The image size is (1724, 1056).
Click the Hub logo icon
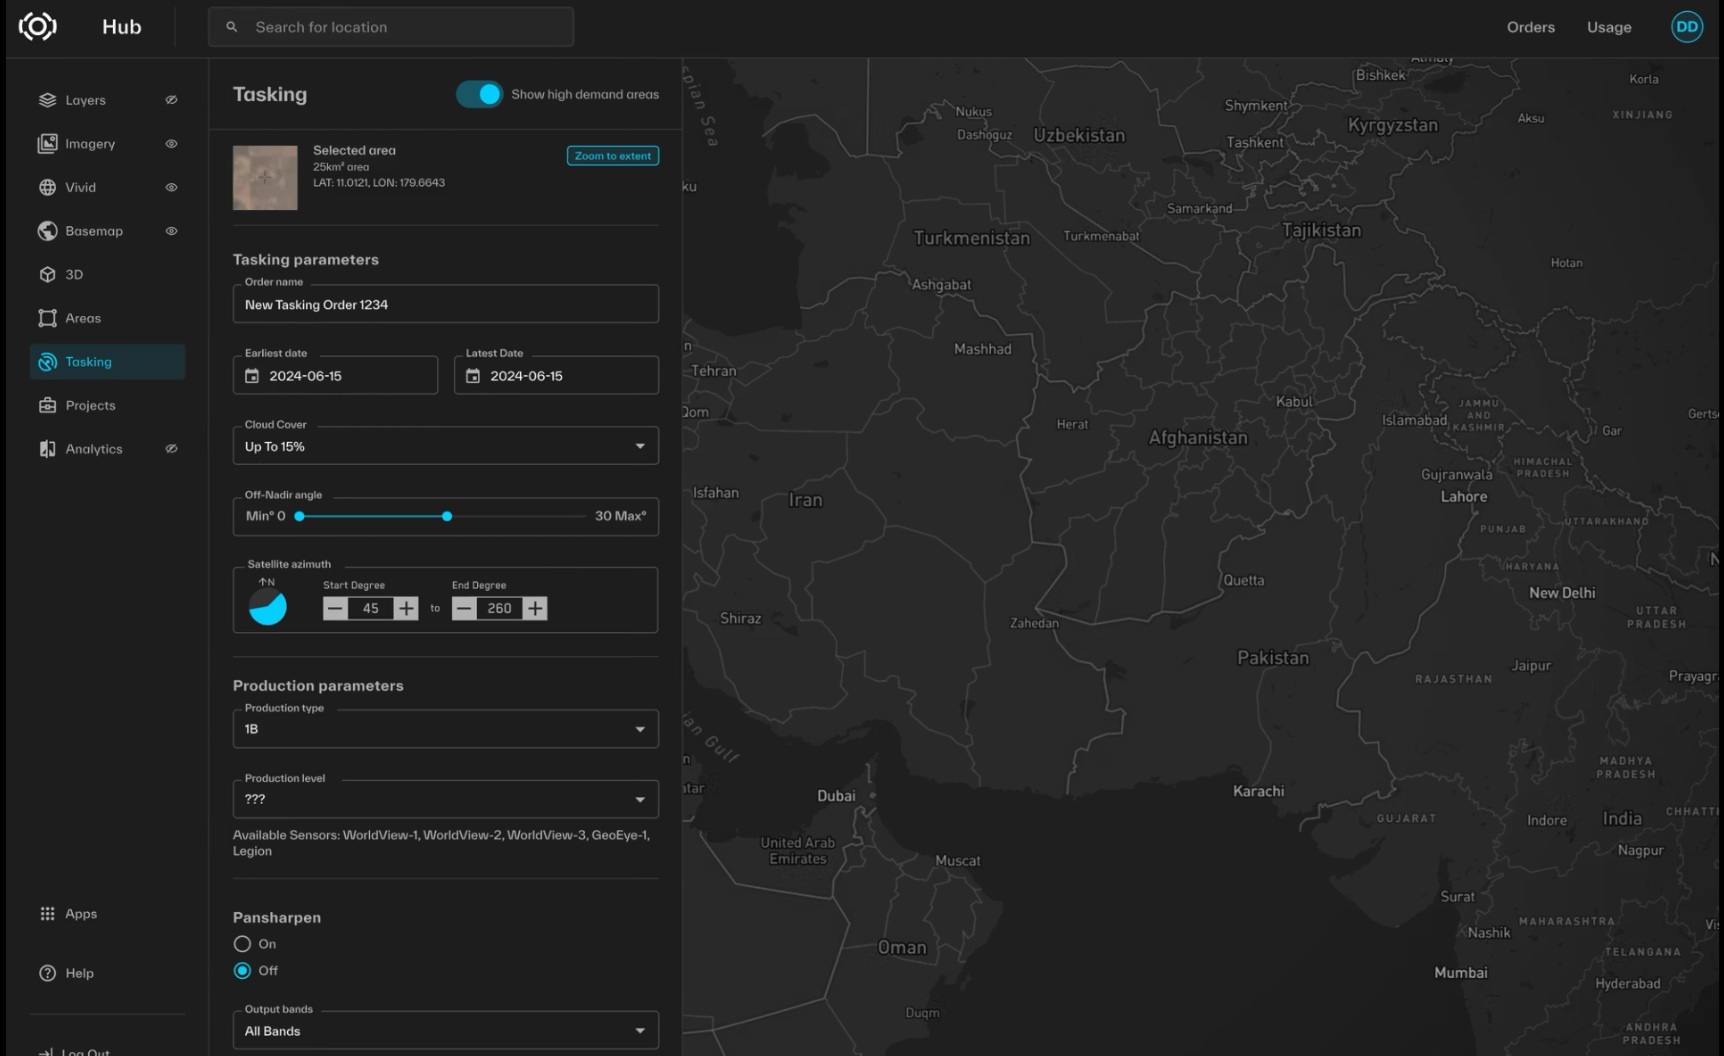(x=38, y=27)
